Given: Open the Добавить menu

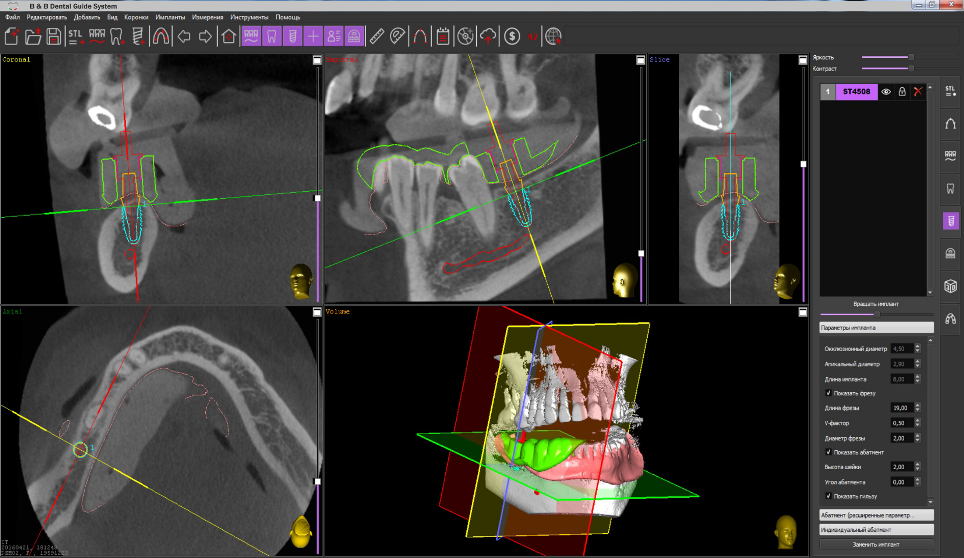Looking at the screenshot, I should point(87,17).
